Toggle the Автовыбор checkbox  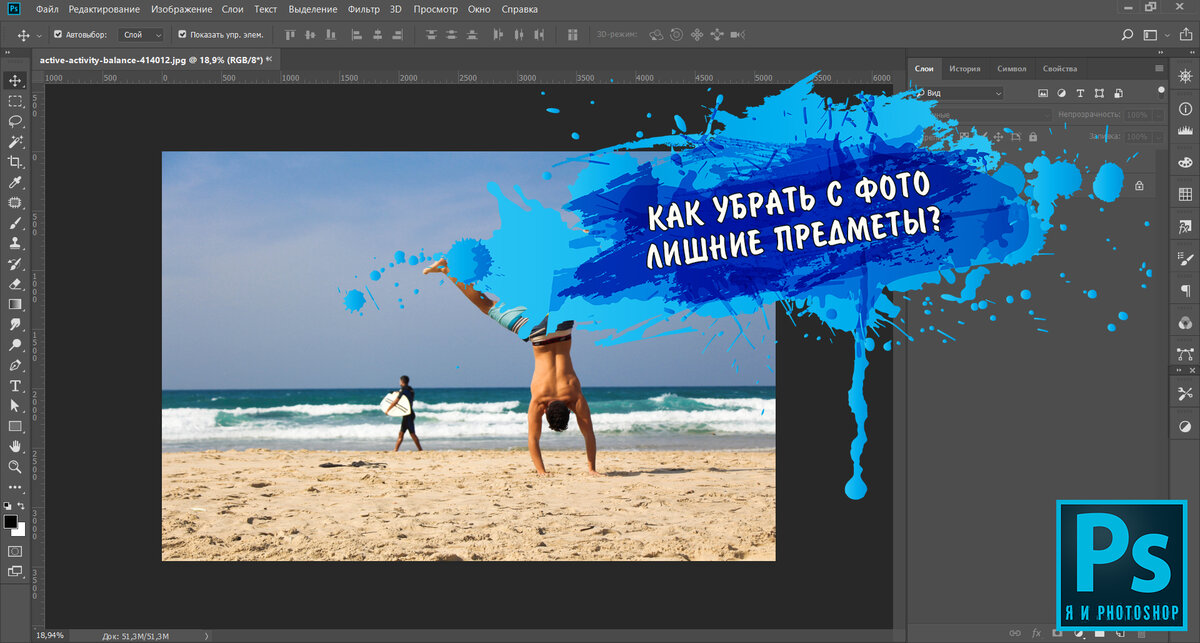click(x=58, y=34)
